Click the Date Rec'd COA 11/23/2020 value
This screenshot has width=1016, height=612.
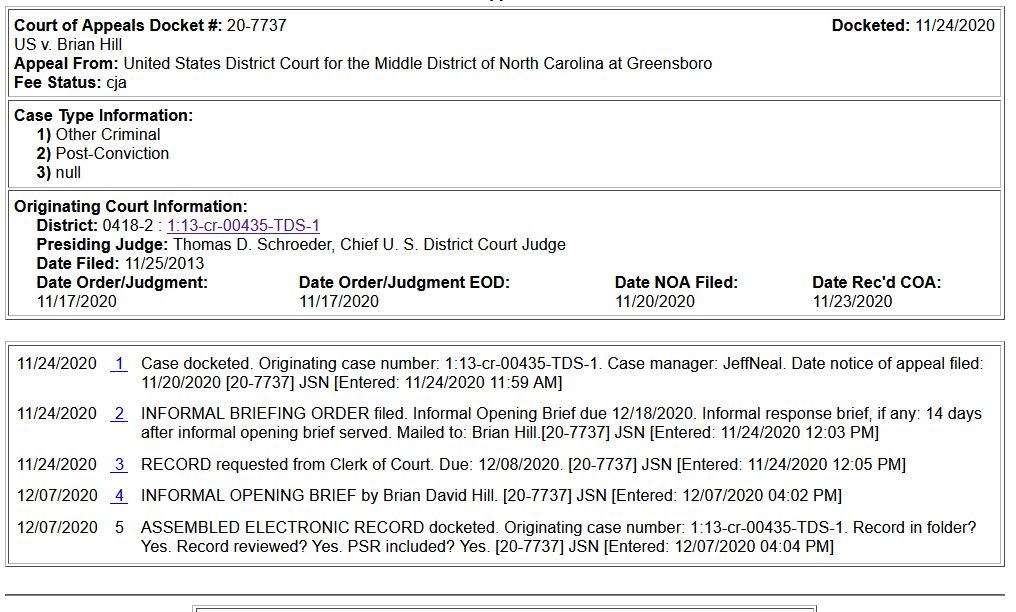click(x=852, y=302)
